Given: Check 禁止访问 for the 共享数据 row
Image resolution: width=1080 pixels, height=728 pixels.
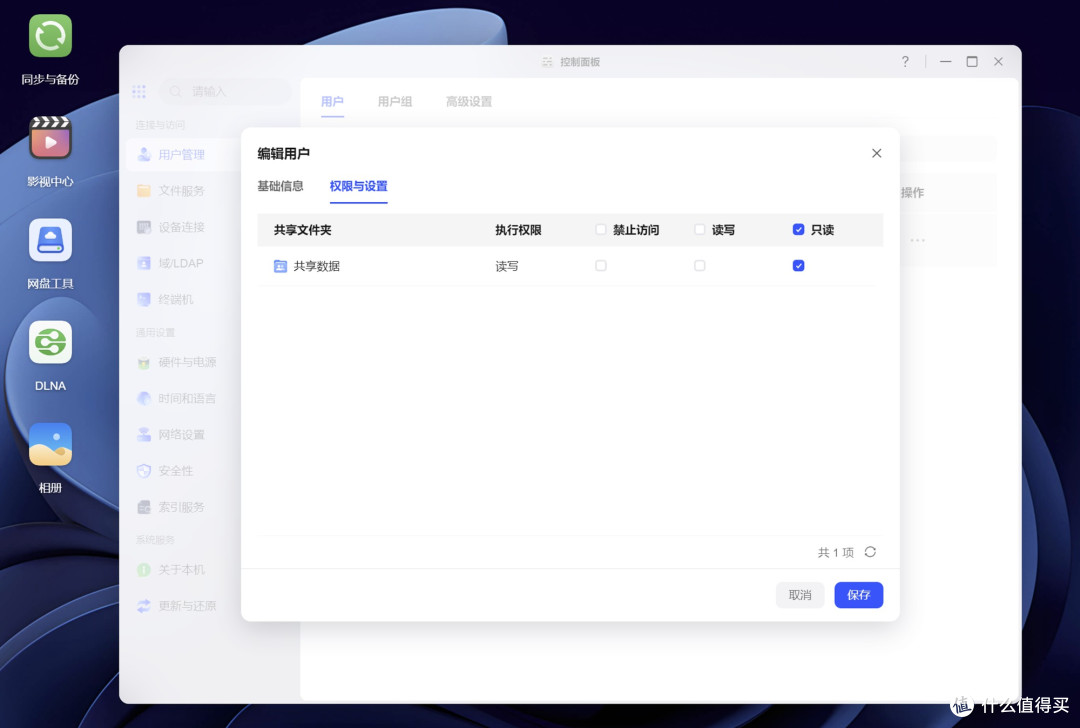Looking at the screenshot, I should tap(601, 266).
